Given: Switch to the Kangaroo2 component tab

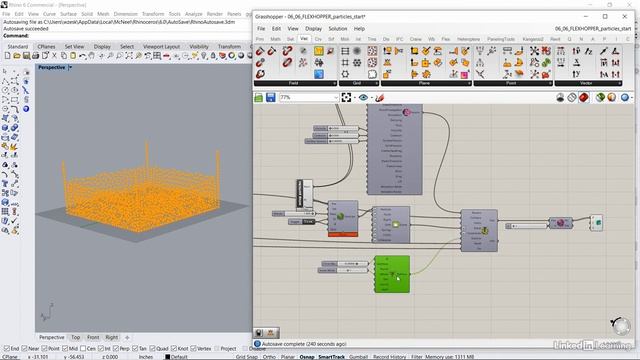Looking at the screenshot, I should click(533, 39).
